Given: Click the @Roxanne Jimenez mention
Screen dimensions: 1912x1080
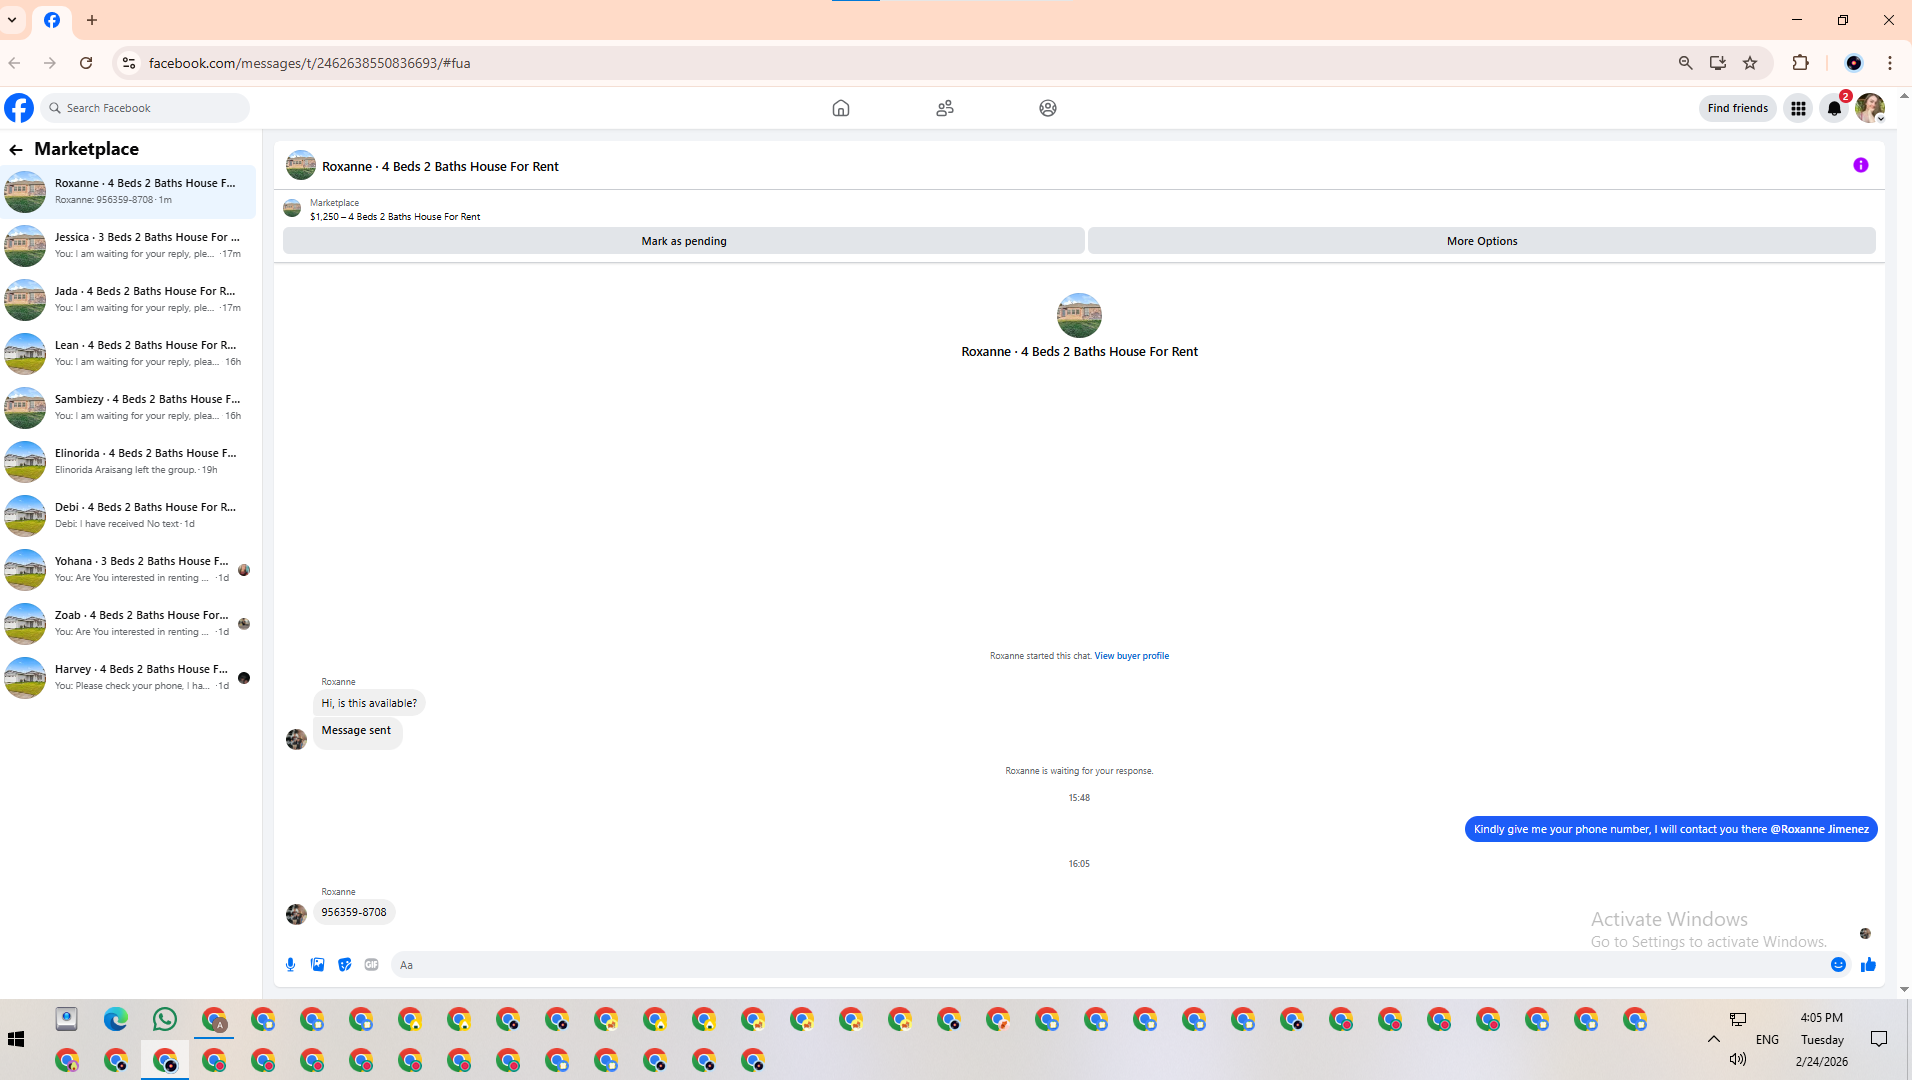Looking at the screenshot, I should pyautogui.click(x=1819, y=829).
